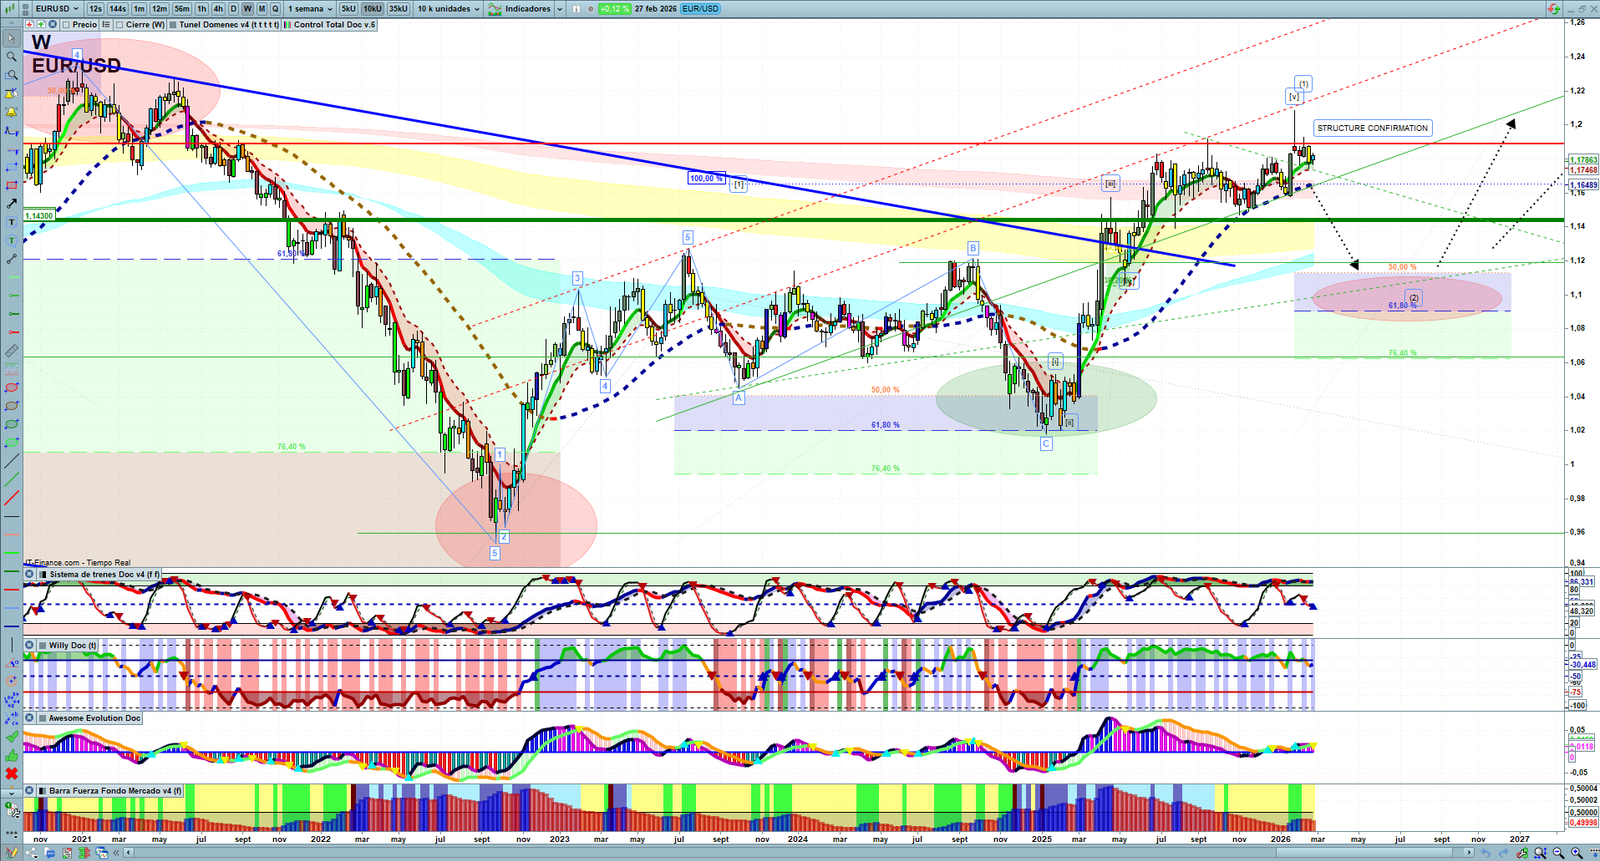The image size is (1600, 861).
Task: Zoom out using the bottom-right magnifier minus
Action: click(x=1559, y=853)
